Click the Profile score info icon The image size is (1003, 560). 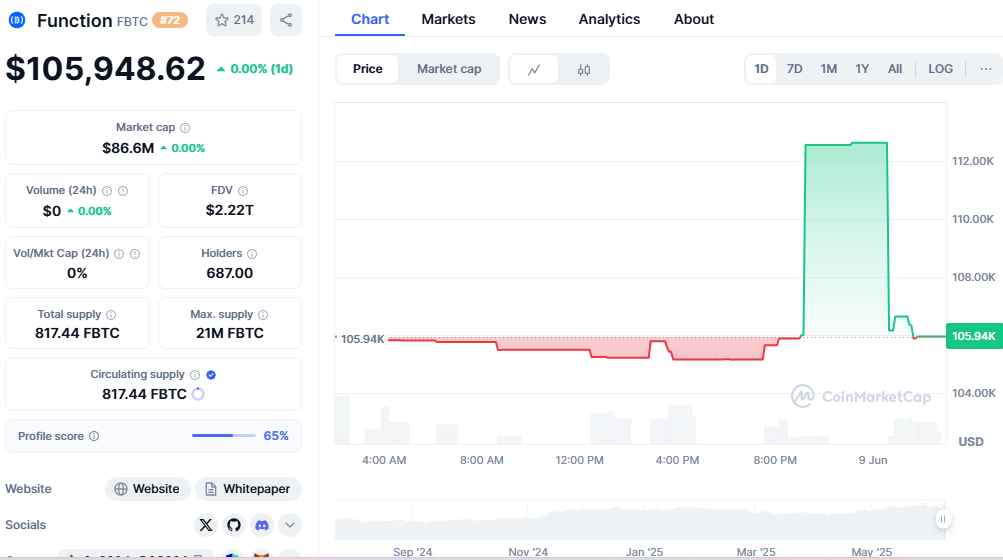click(94, 436)
